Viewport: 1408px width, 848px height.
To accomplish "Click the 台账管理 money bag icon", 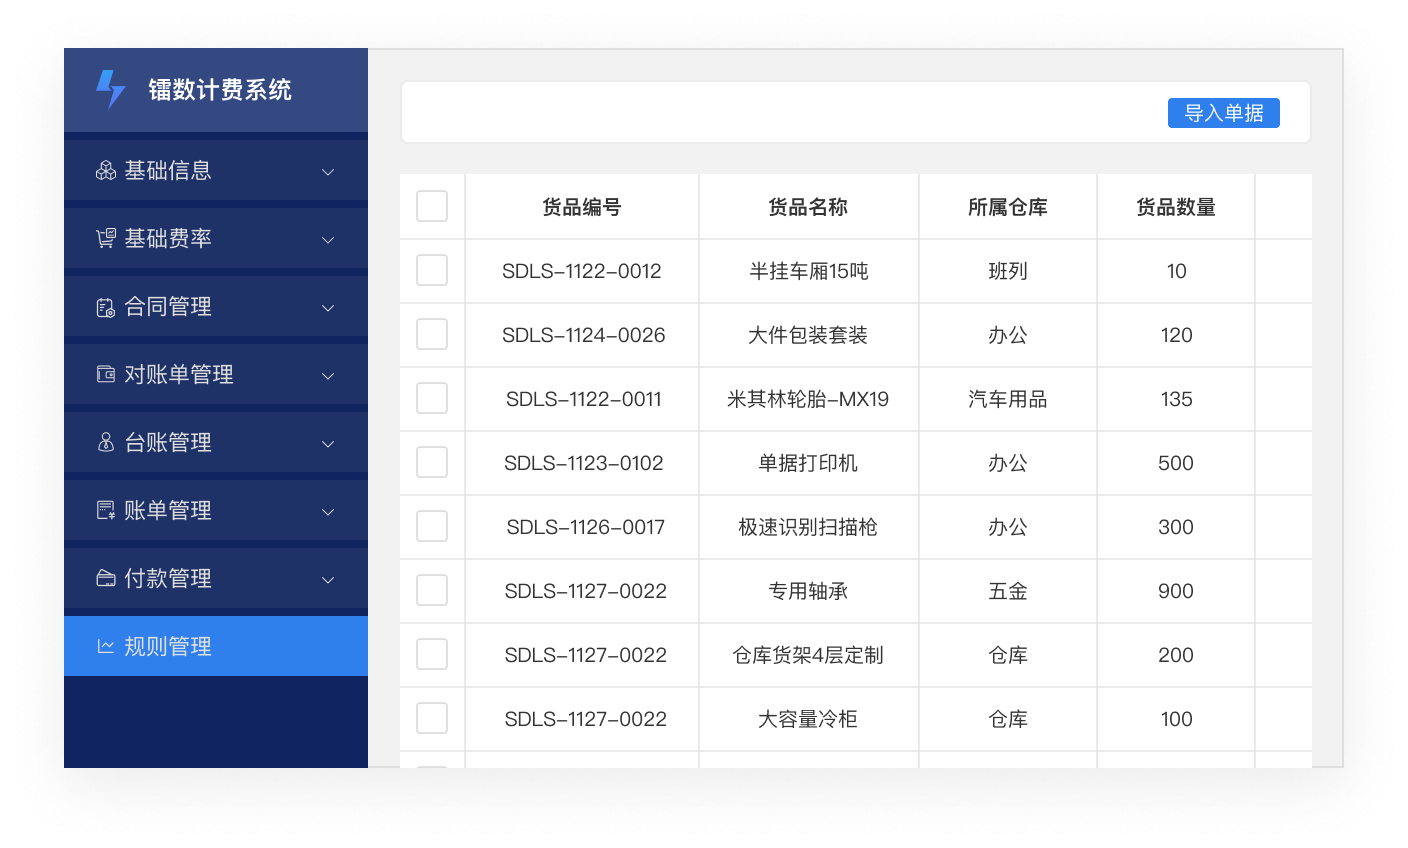I will coord(106,442).
